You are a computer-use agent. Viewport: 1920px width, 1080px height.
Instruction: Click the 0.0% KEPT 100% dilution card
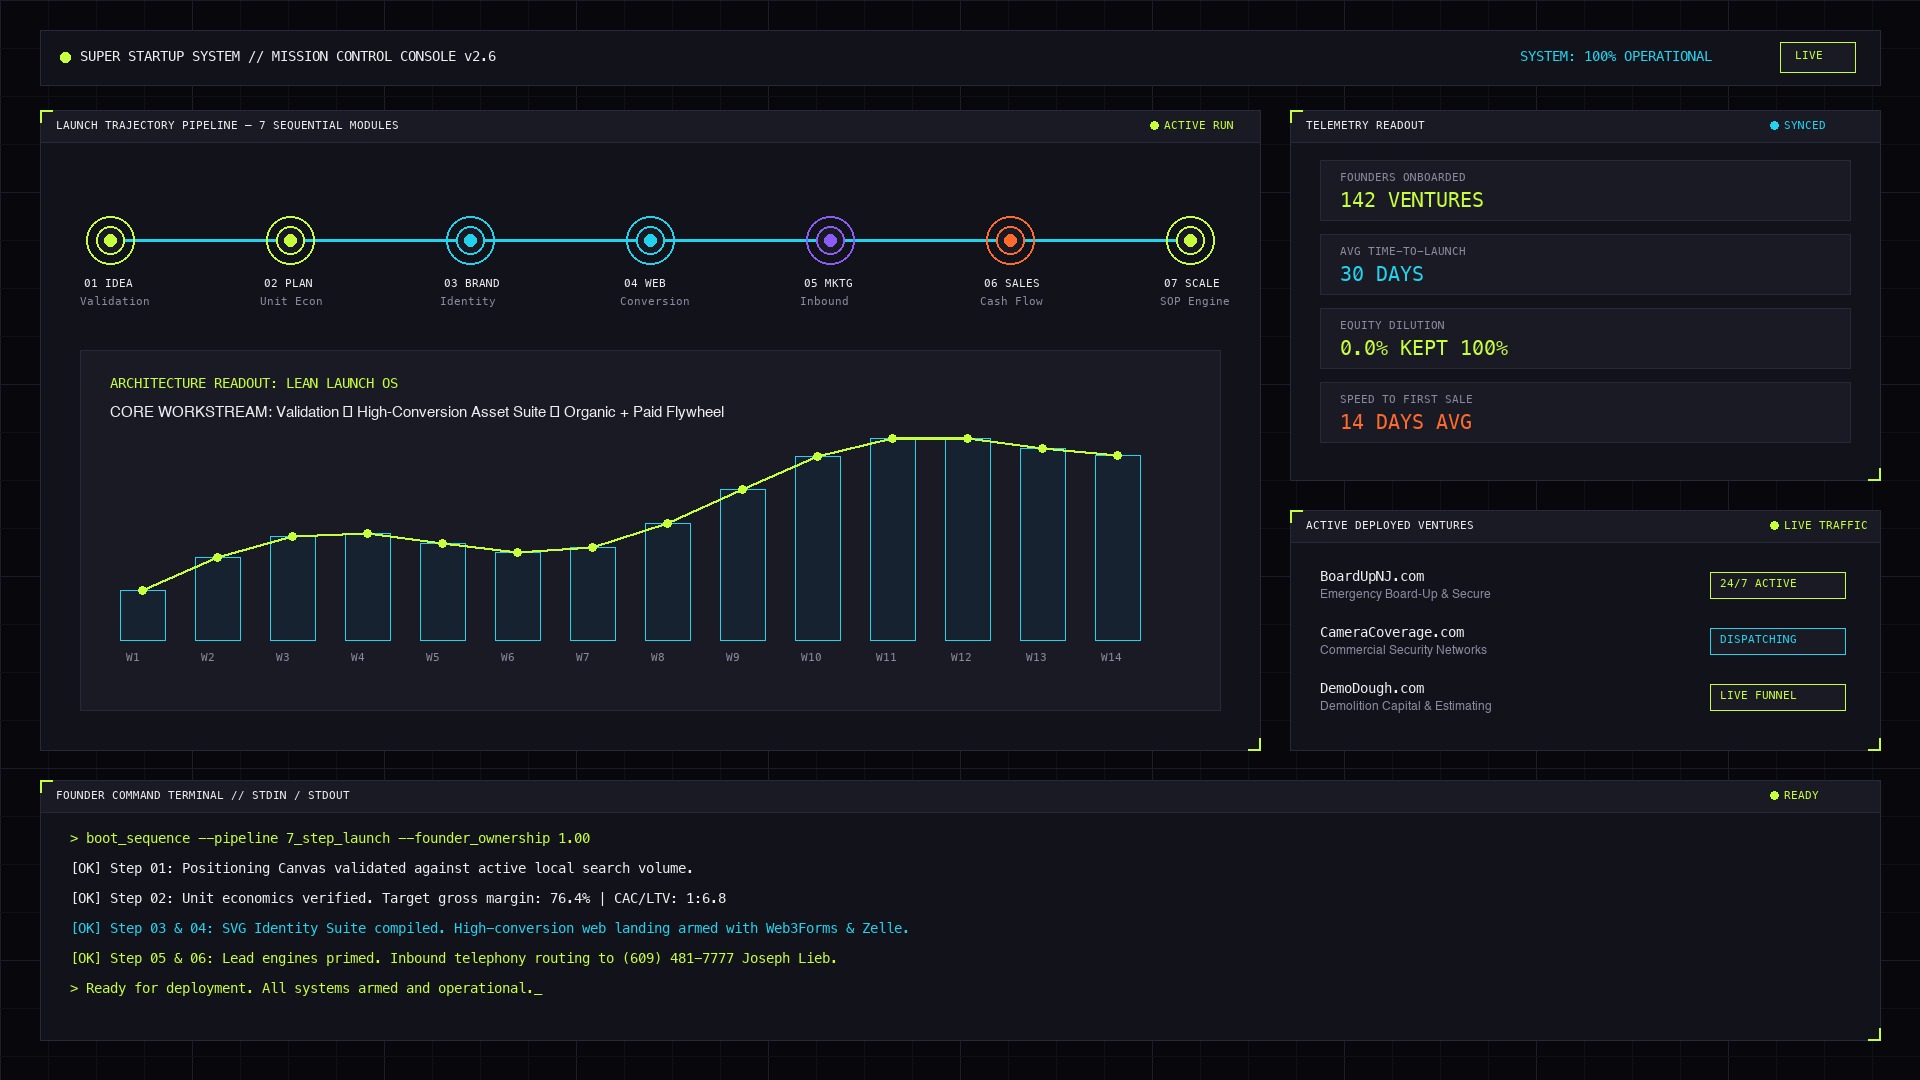point(1585,339)
